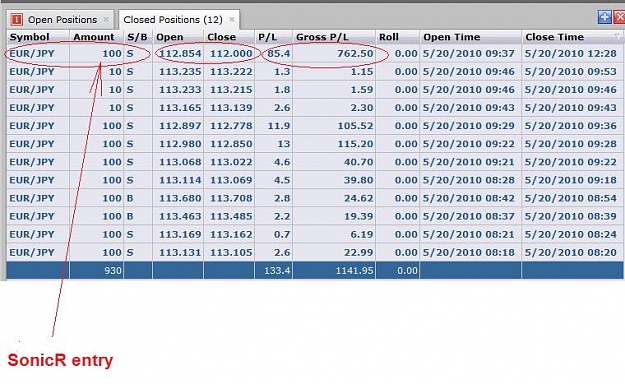Click the close price 113.022 cell

tap(231, 162)
